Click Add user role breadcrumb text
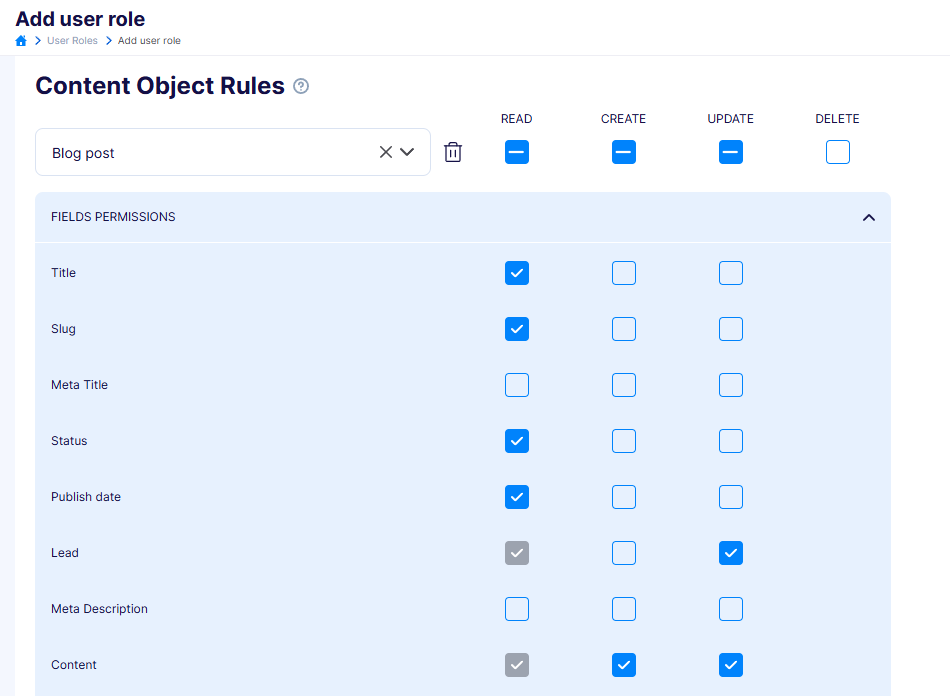 (x=149, y=41)
